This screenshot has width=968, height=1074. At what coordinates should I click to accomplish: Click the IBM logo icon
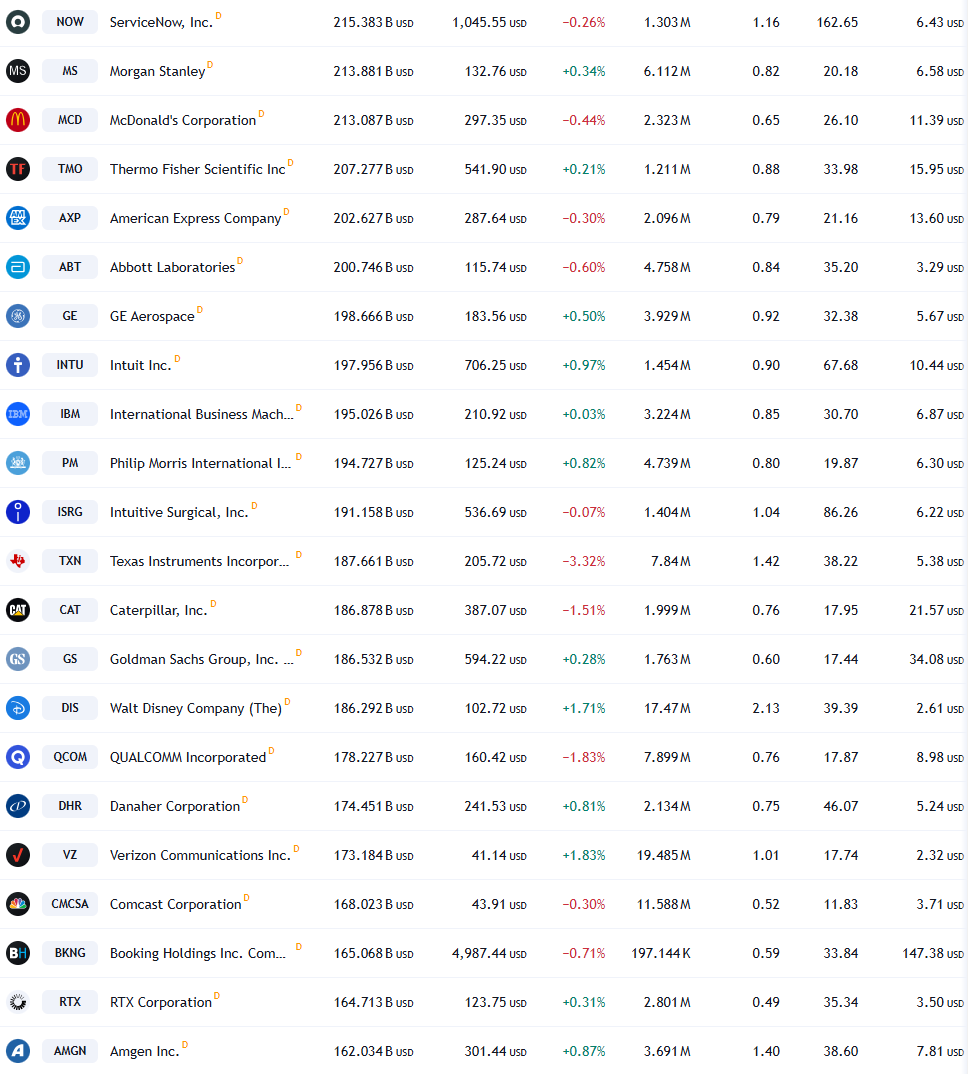(18, 414)
